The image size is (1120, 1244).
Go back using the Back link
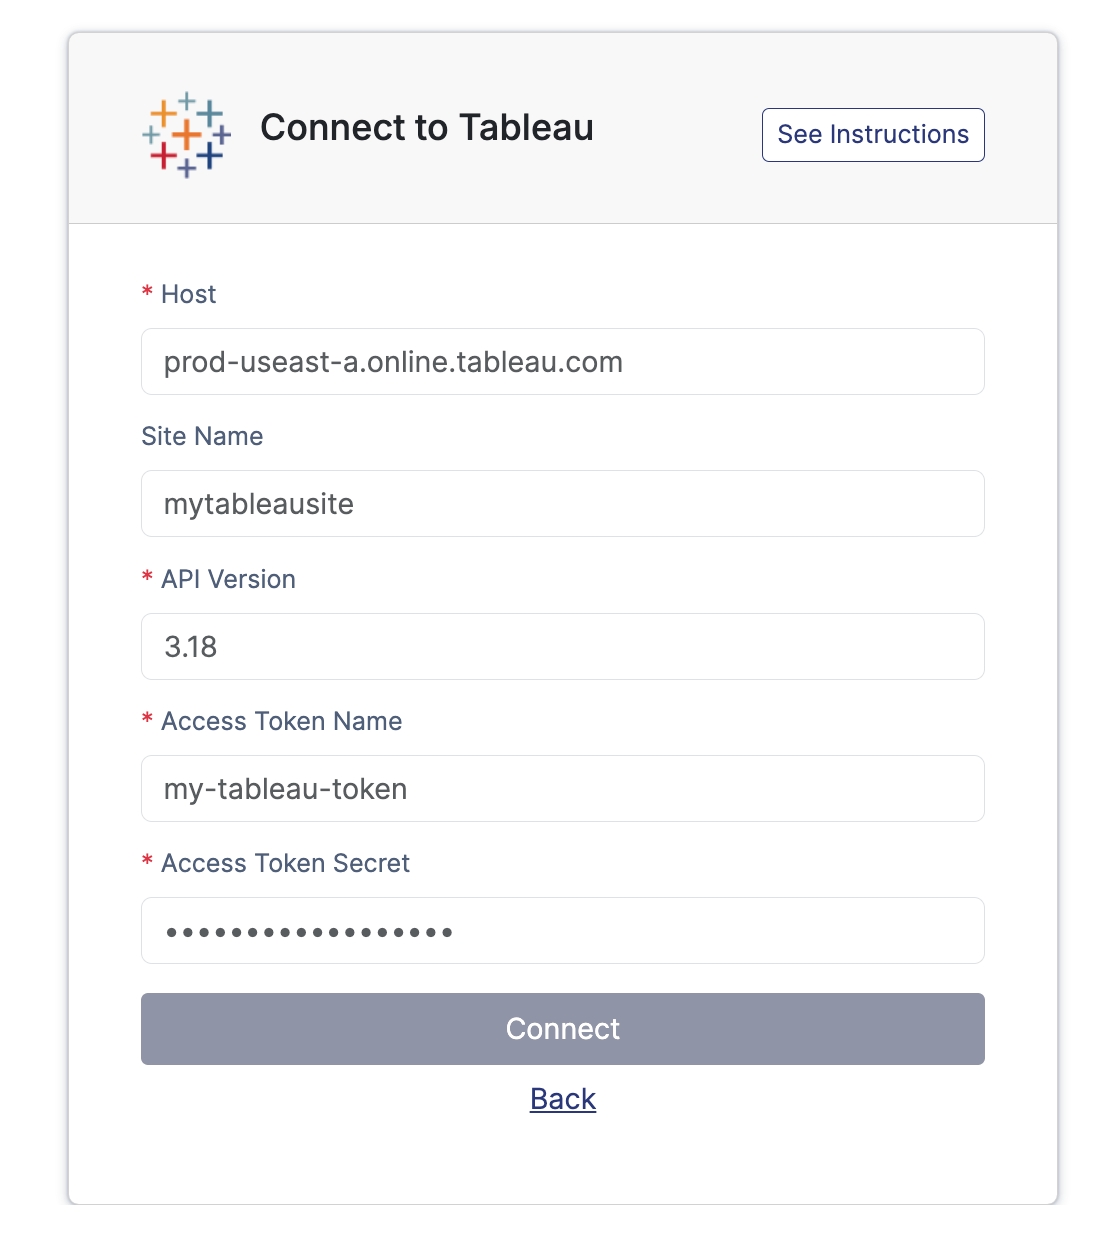[563, 1099]
